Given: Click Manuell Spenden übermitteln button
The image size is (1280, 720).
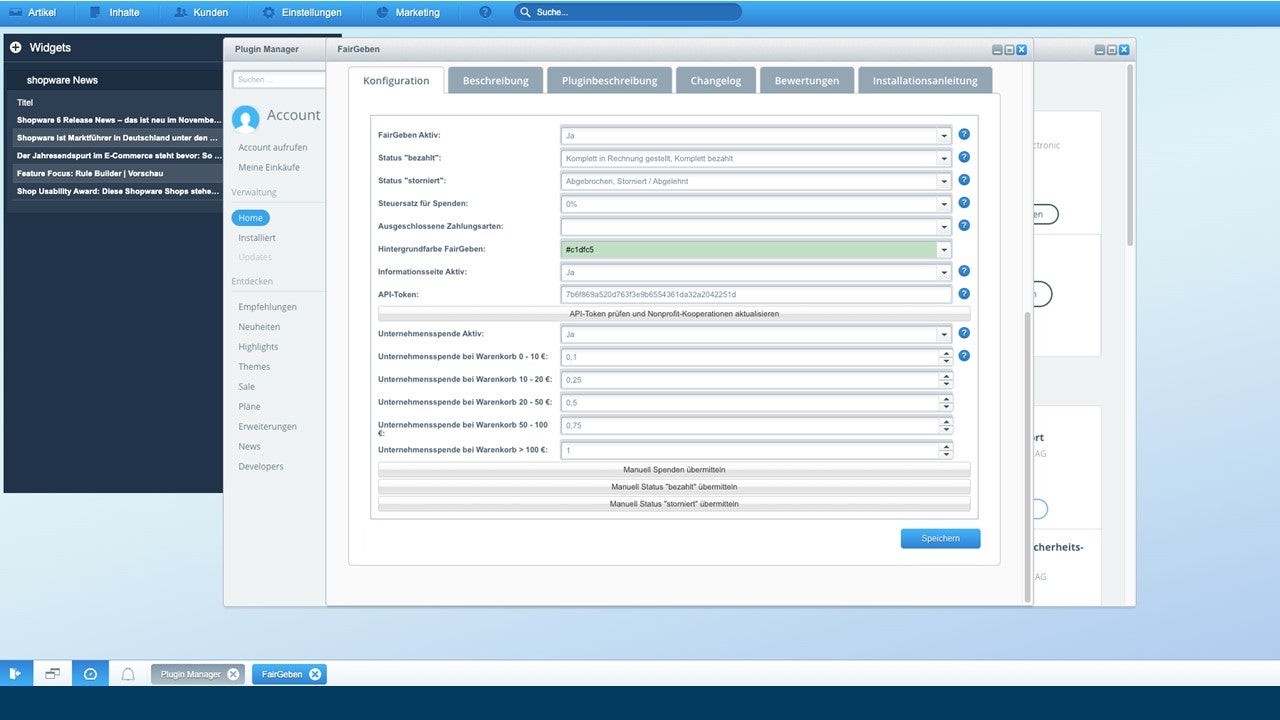Looking at the screenshot, I should (x=674, y=469).
